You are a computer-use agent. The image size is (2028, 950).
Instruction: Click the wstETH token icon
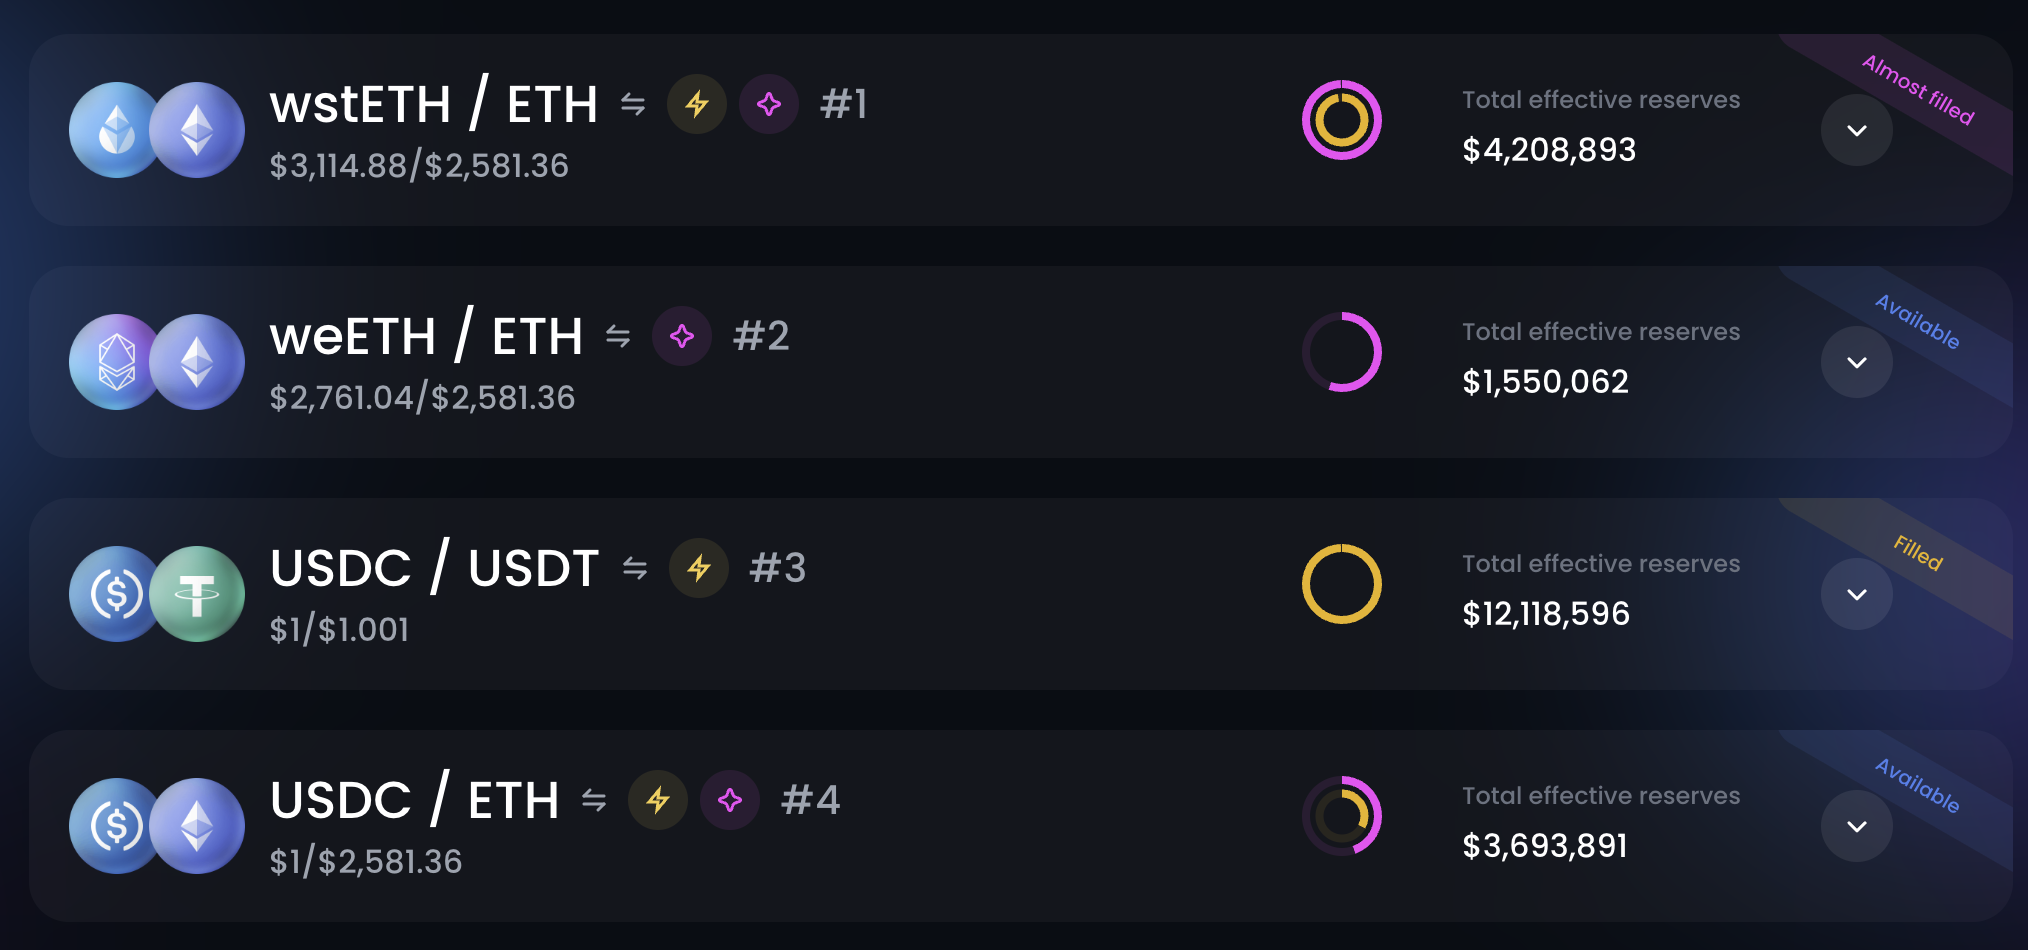115,130
